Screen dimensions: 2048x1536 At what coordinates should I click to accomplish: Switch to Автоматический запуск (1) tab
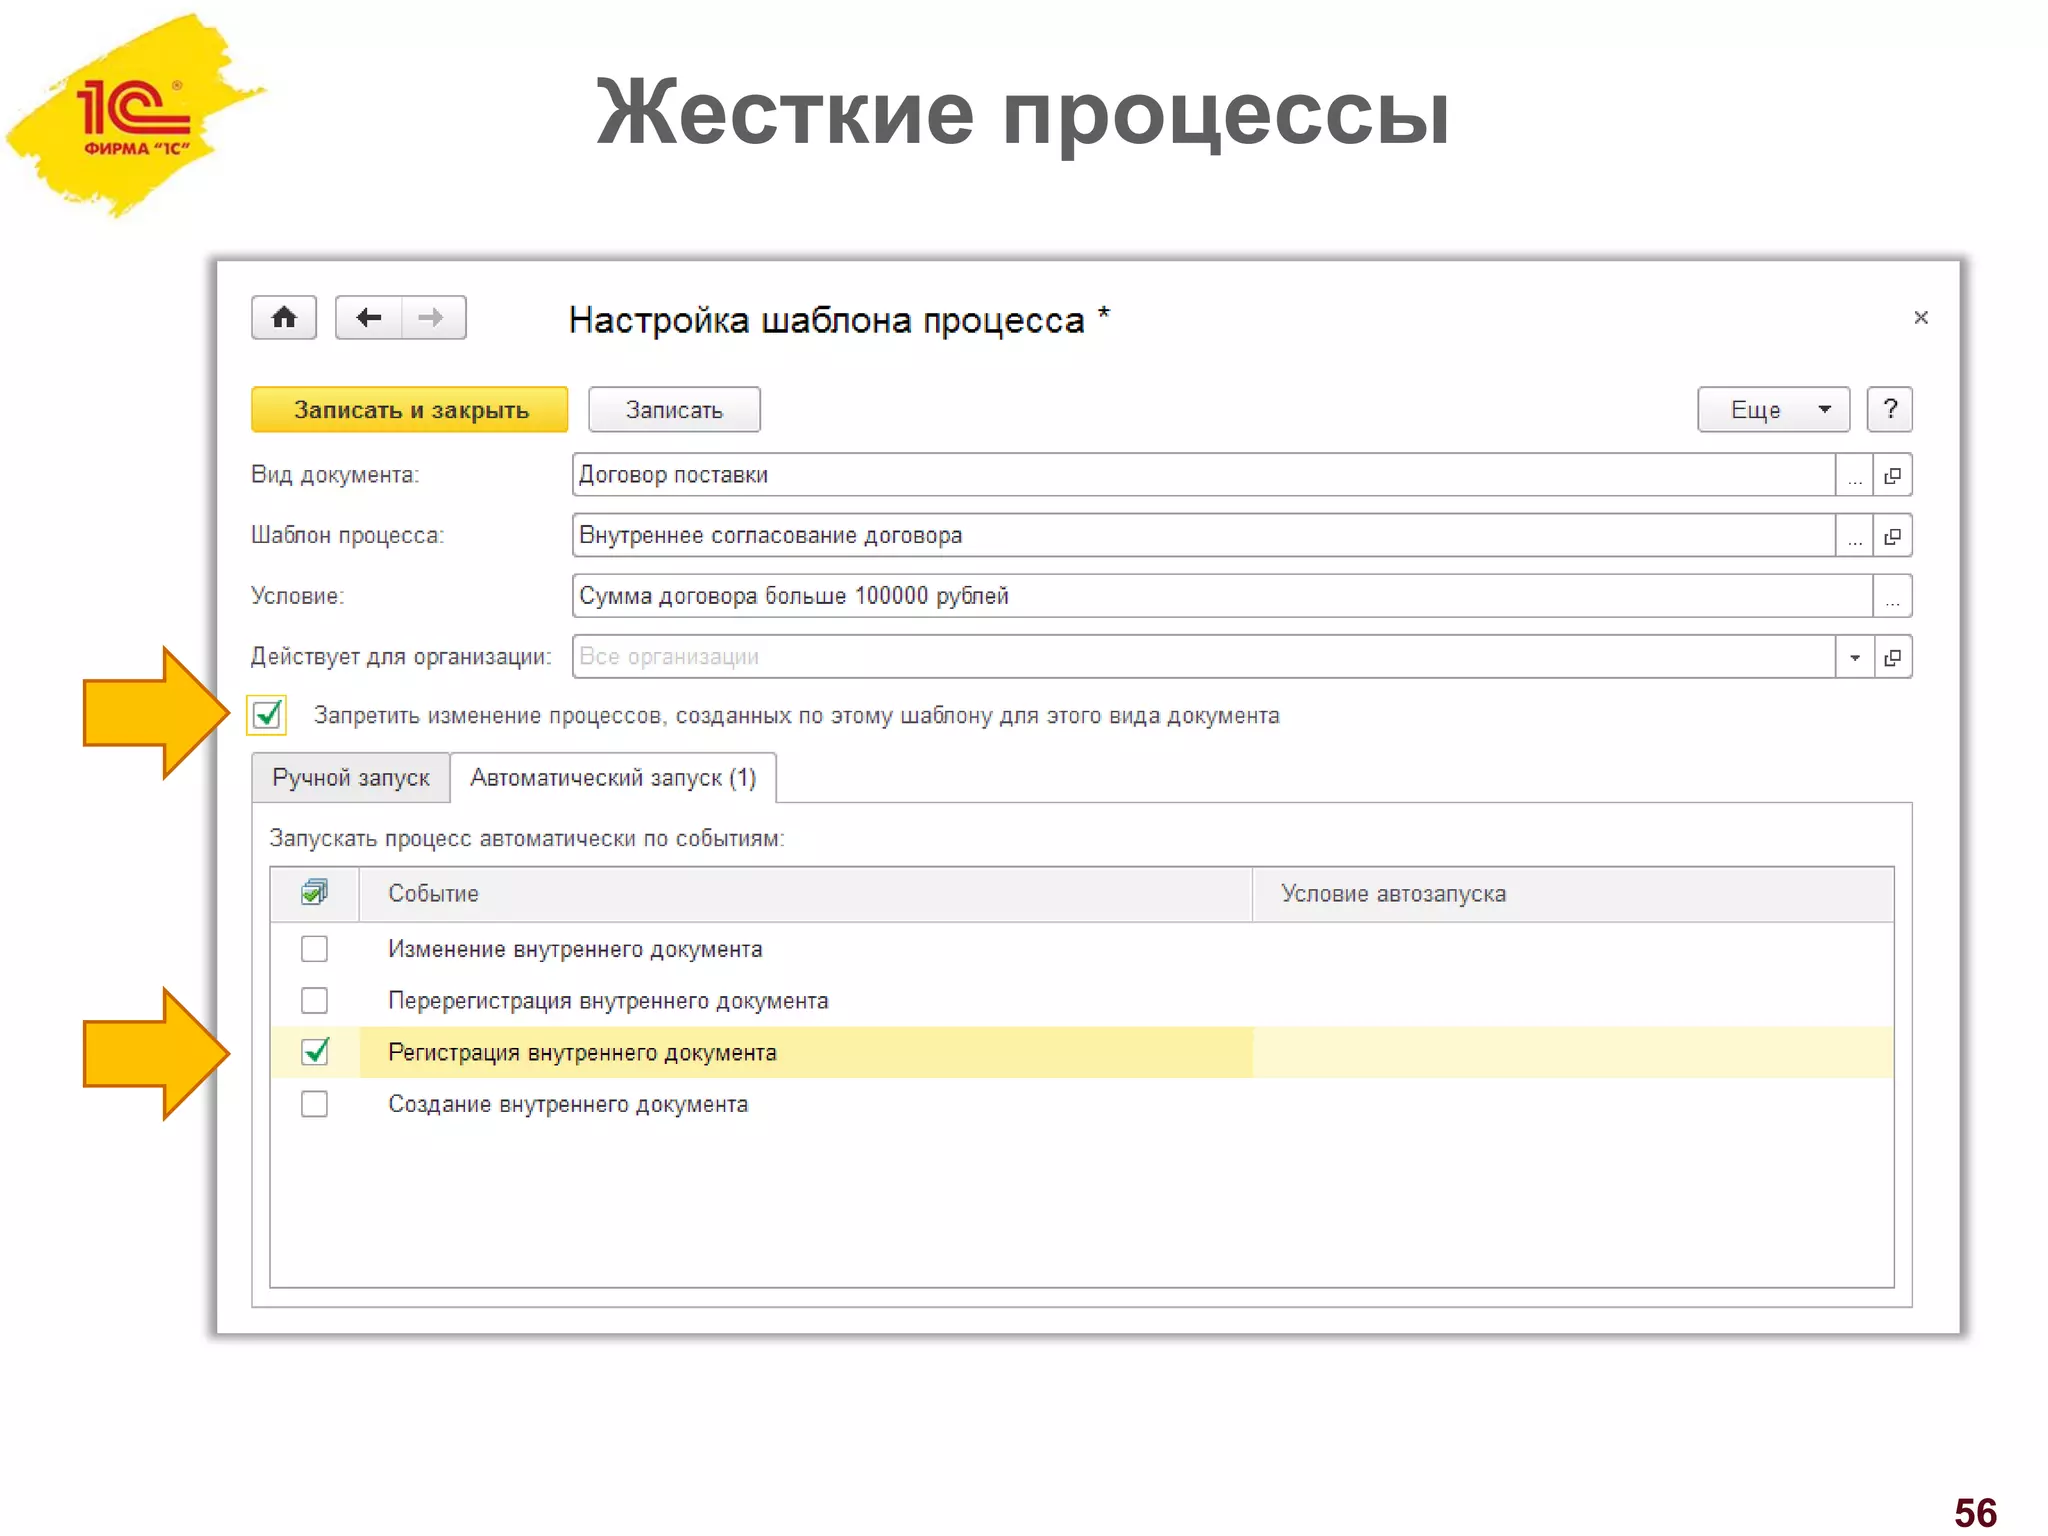pyautogui.click(x=613, y=778)
